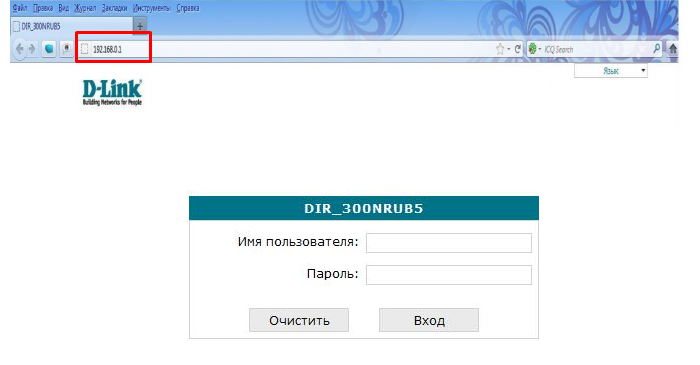
Task: Open the Справка menu
Action: [x=188, y=8]
